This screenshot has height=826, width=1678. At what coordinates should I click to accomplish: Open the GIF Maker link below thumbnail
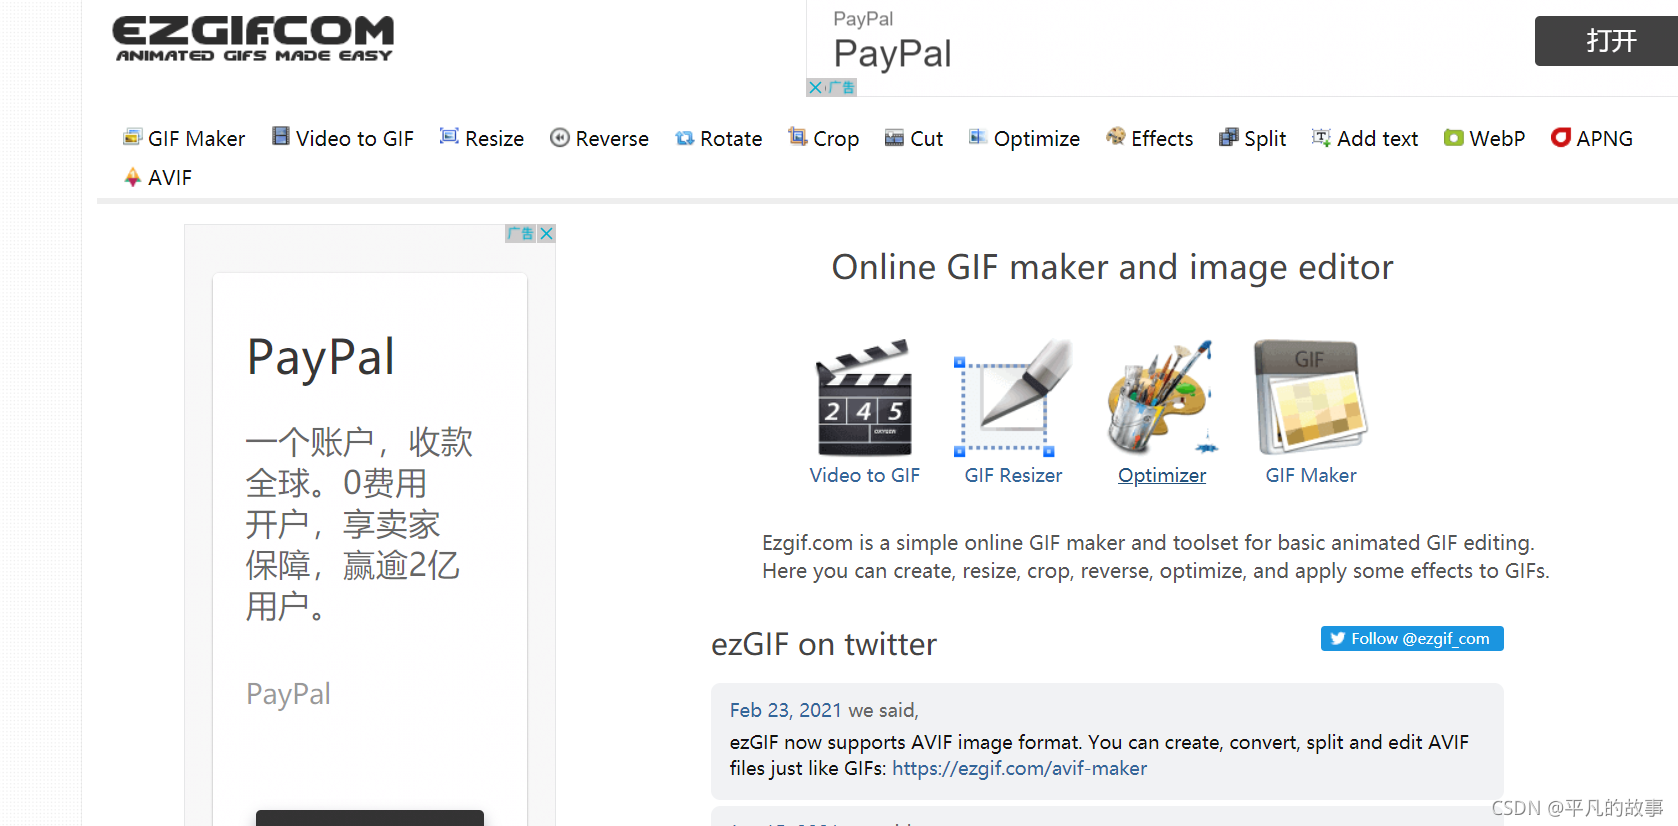tap(1311, 476)
